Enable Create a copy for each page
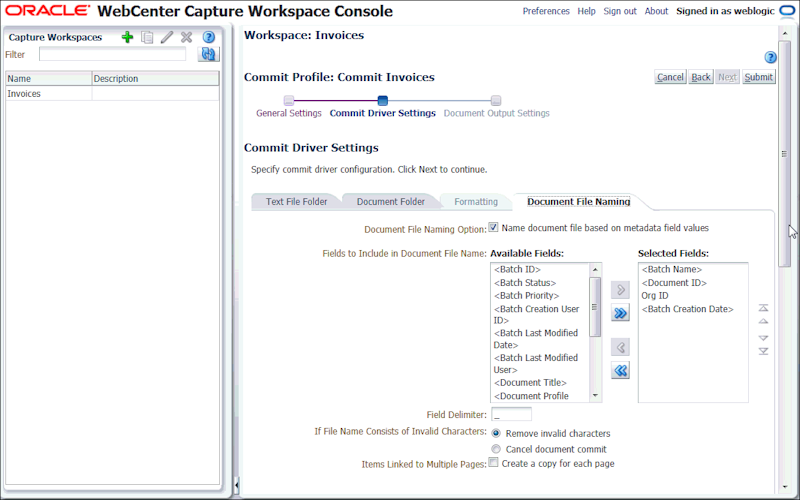The image size is (800, 500). [493, 463]
